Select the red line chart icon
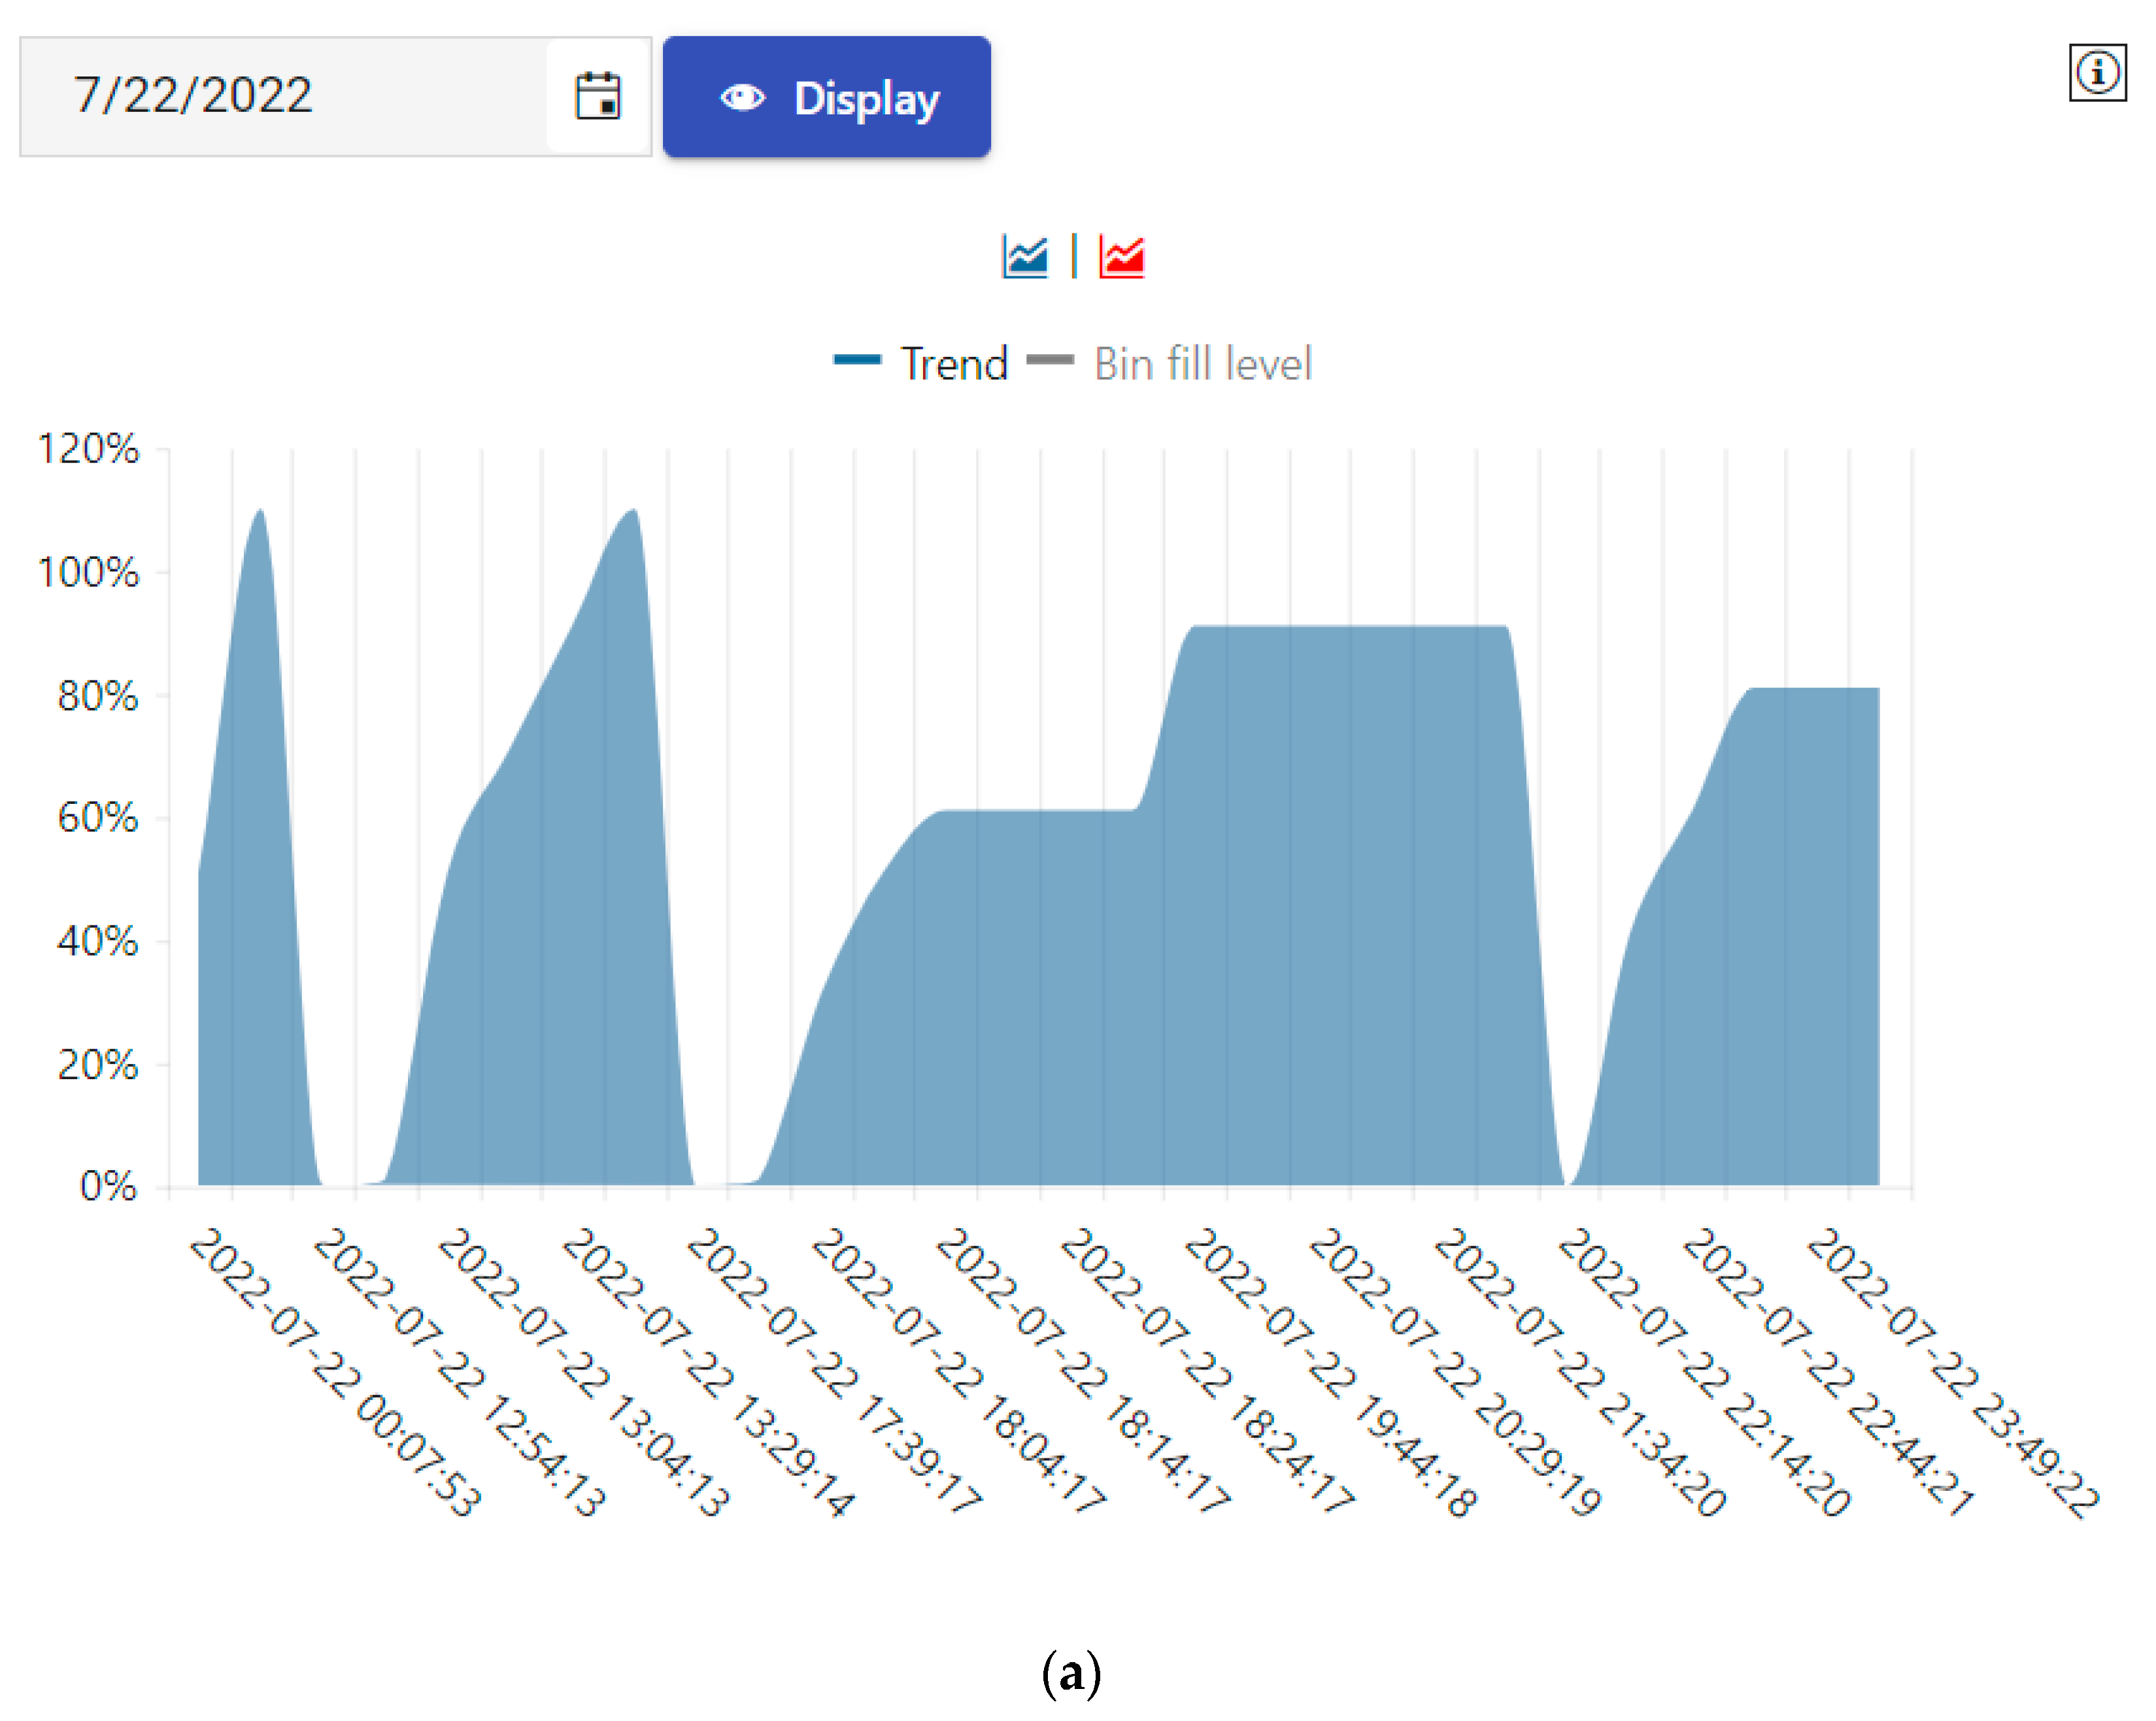Viewport: 2156px width, 1721px height. [x=1121, y=257]
